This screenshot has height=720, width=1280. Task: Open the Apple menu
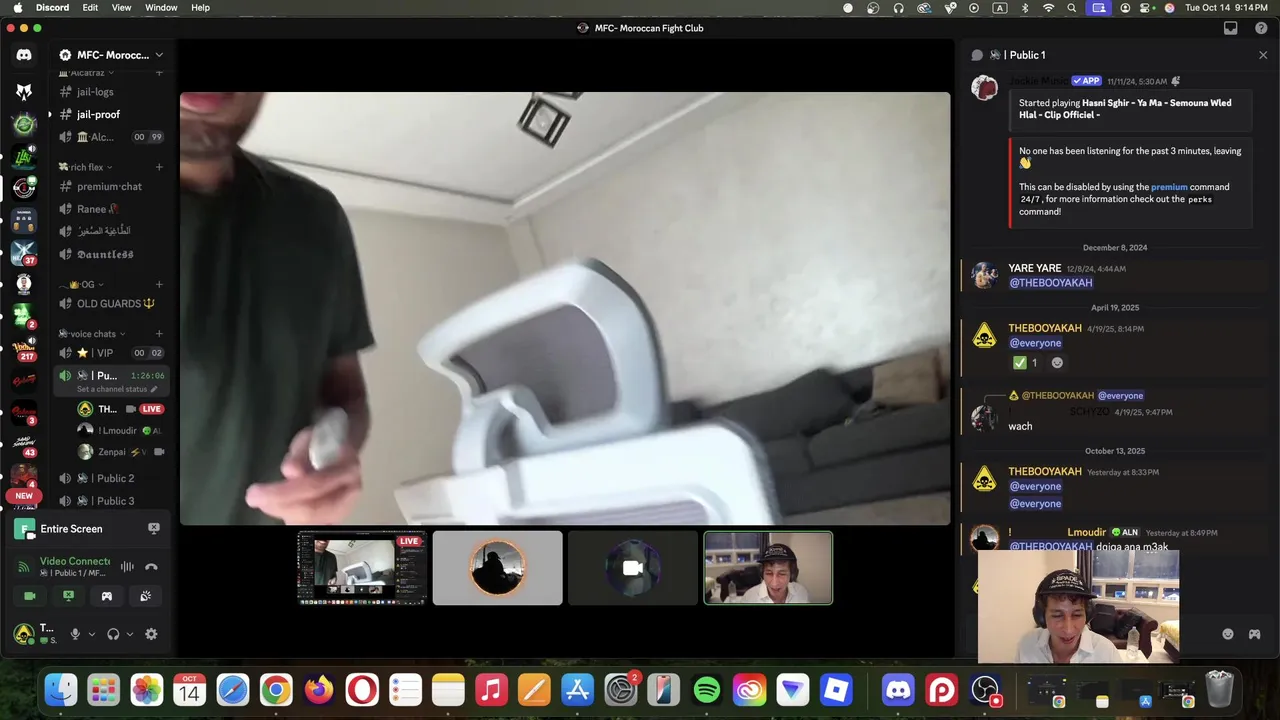click(17, 7)
